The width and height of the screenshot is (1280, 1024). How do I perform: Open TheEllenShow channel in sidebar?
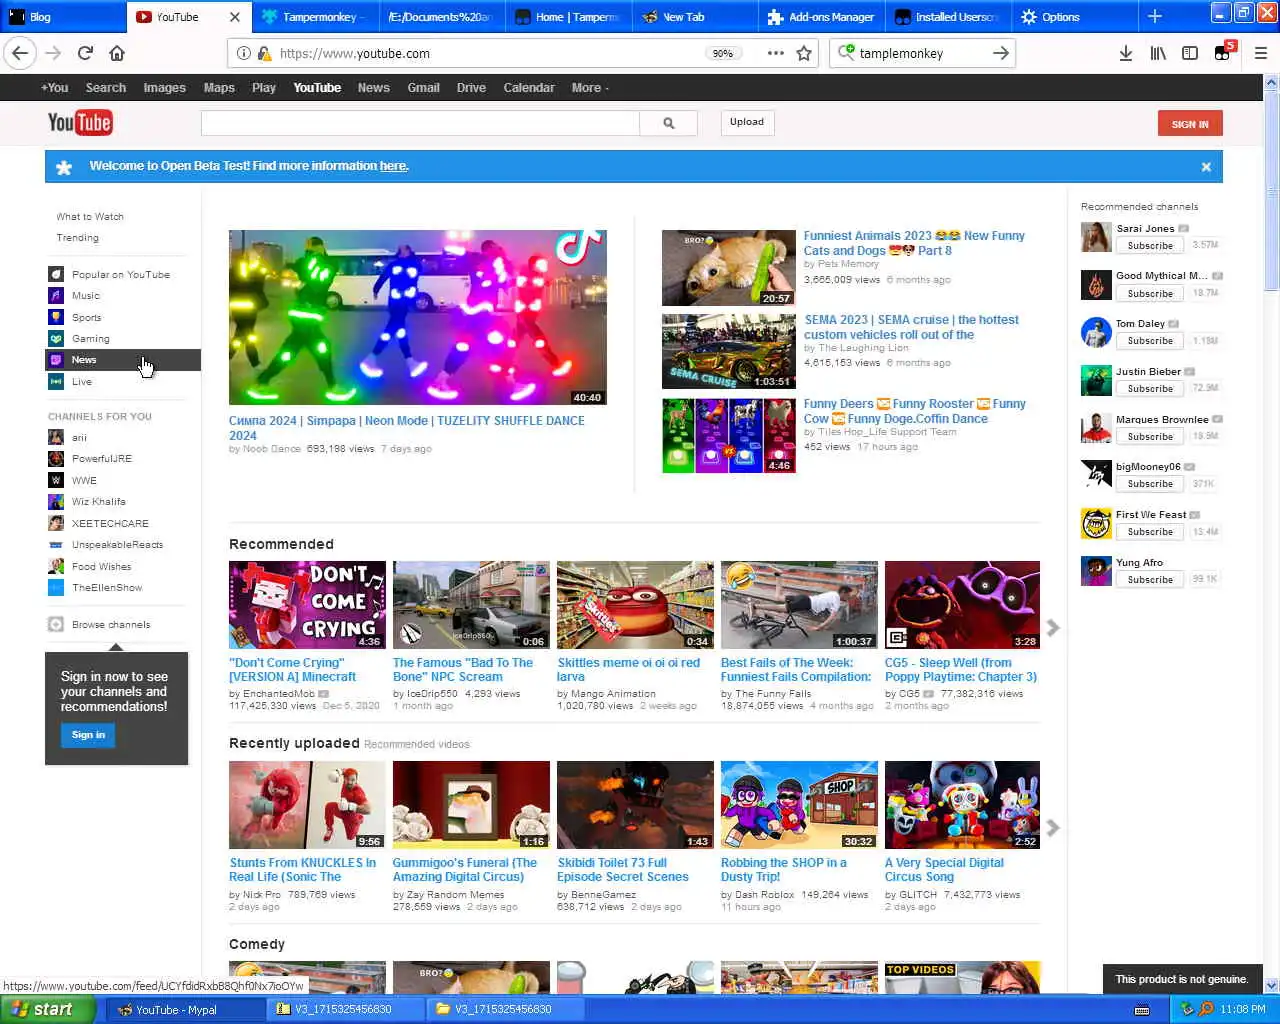click(x=107, y=588)
